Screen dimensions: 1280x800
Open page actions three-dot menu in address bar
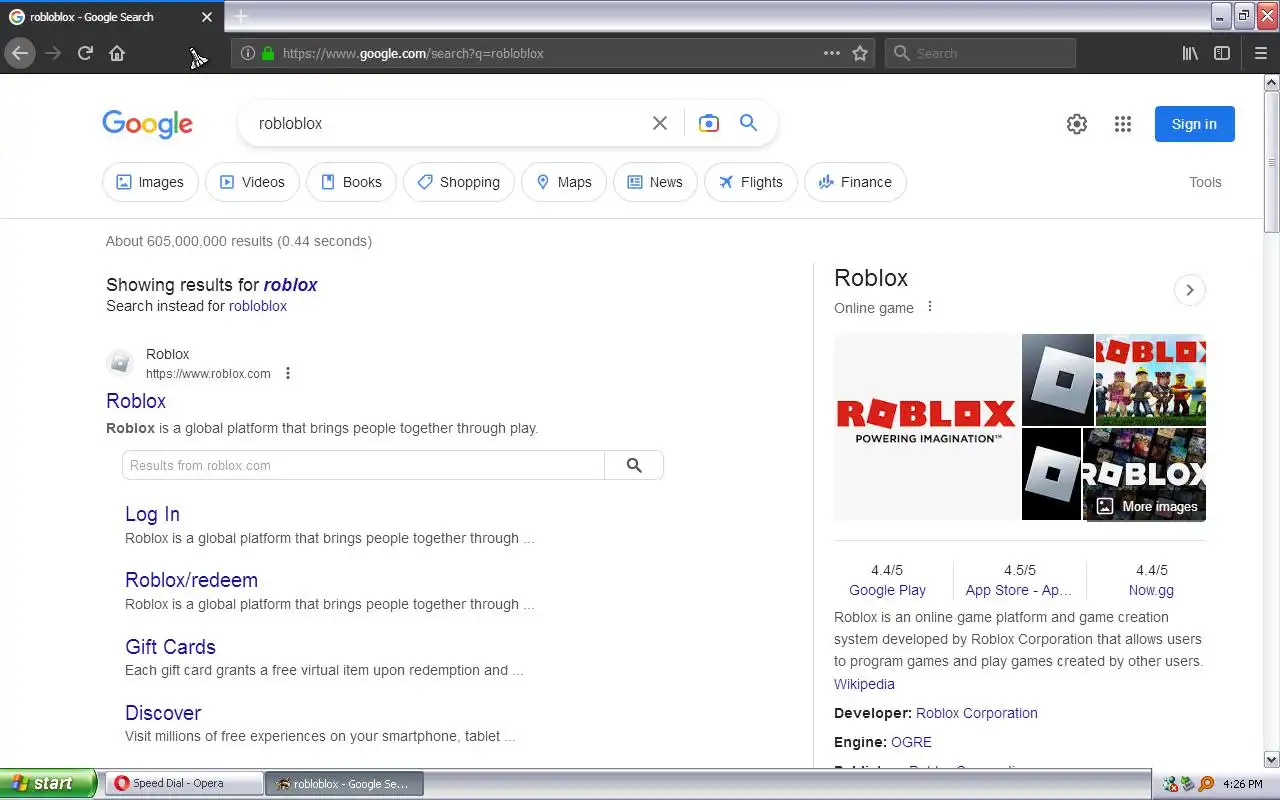(831, 53)
